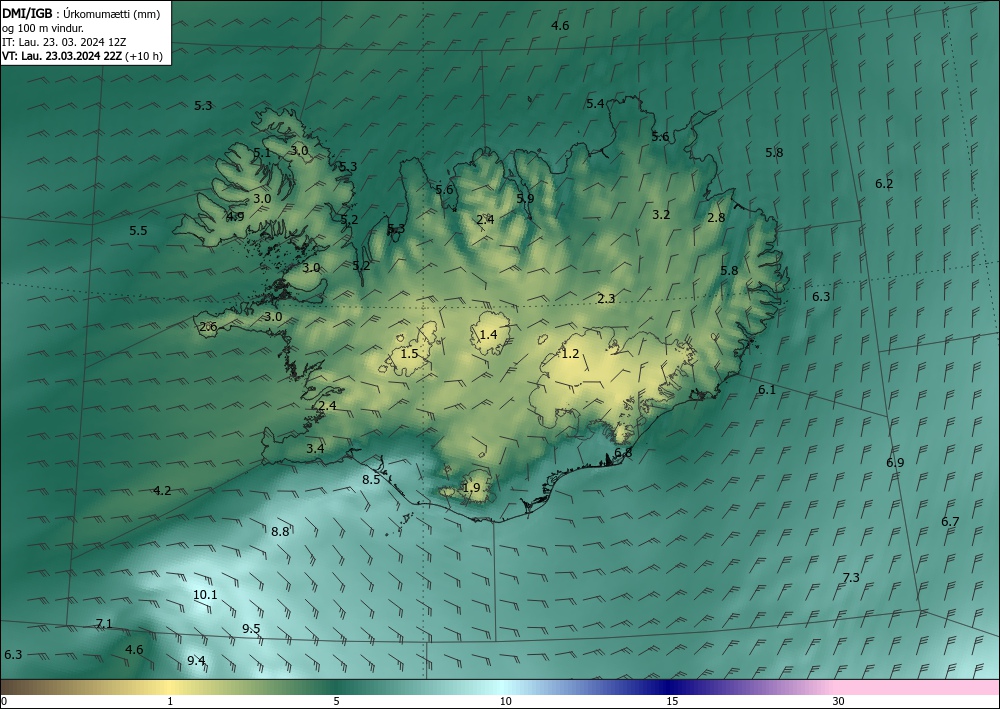The width and height of the screenshot is (1000, 709).
Task: Select the 5.5 value west of the Westfjords
Action: click(x=138, y=230)
